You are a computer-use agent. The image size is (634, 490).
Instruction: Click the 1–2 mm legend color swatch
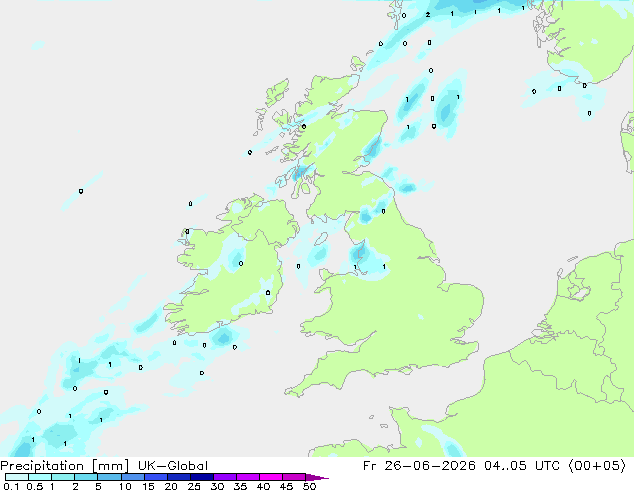(x=63, y=477)
